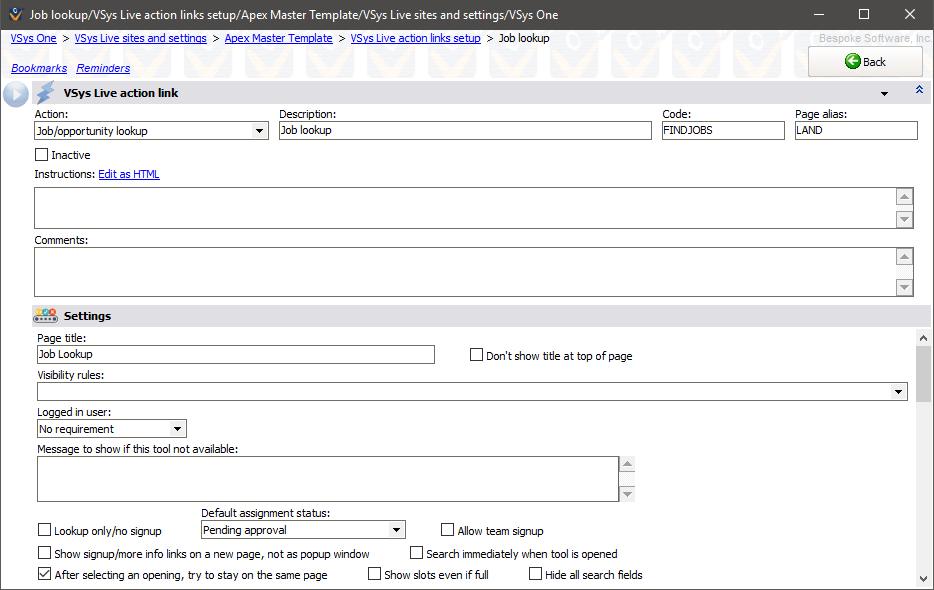934x590 pixels.
Task: Click the Edit as HTML link
Action: (x=129, y=174)
